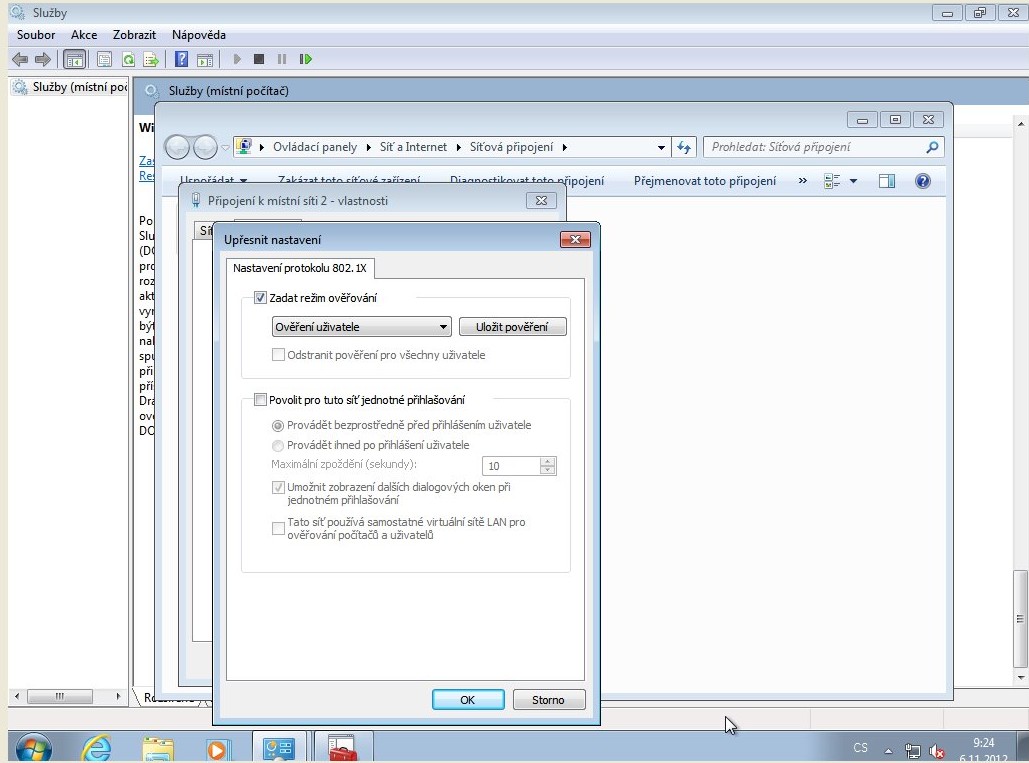
Task: Click the Export list toolbar icon
Action: click(151, 59)
